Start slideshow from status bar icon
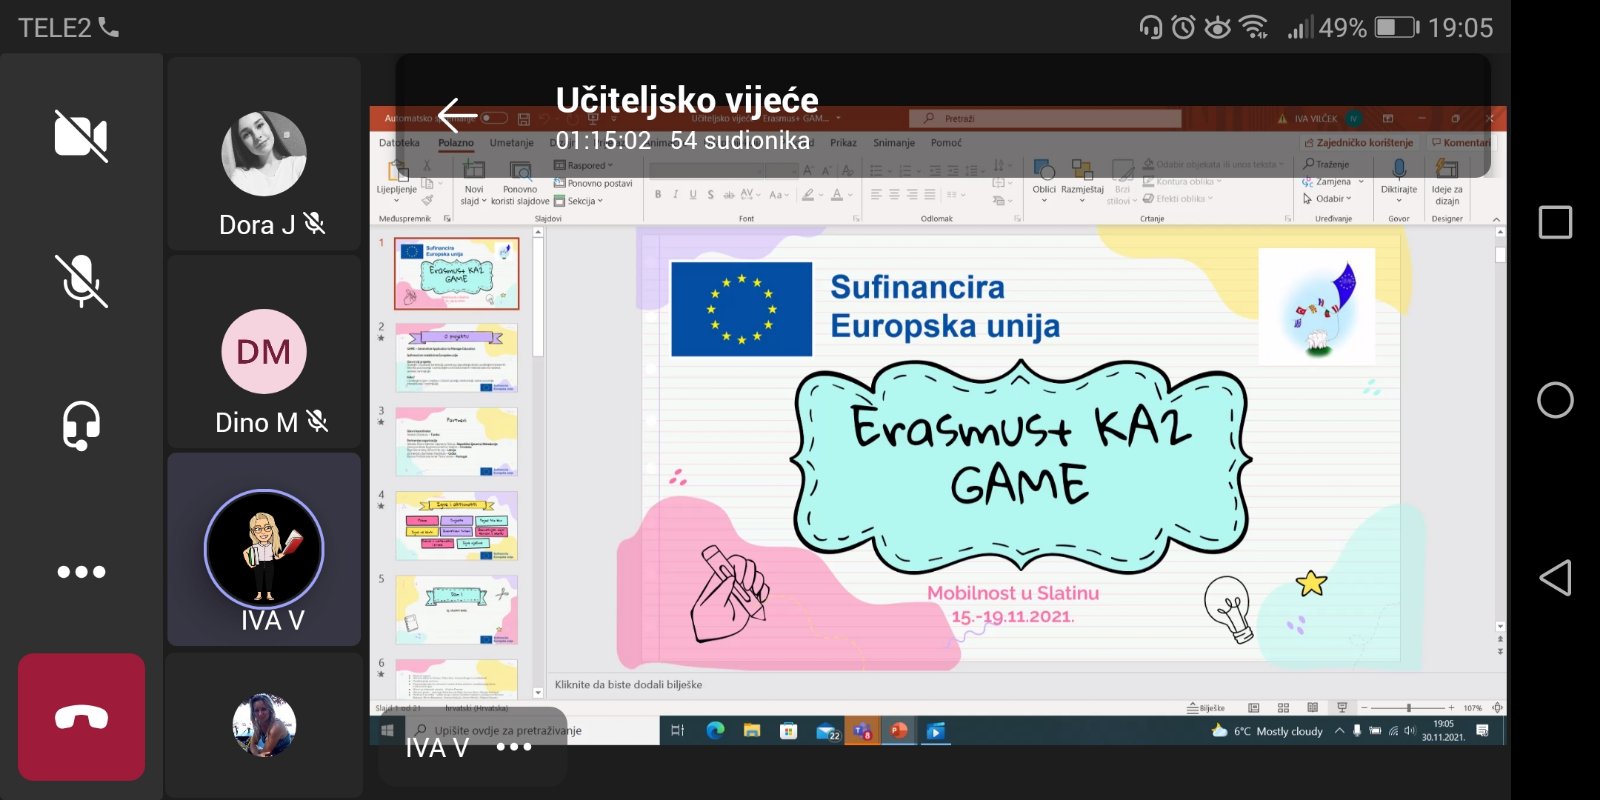Viewport: 1600px width, 800px height. pos(1342,708)
